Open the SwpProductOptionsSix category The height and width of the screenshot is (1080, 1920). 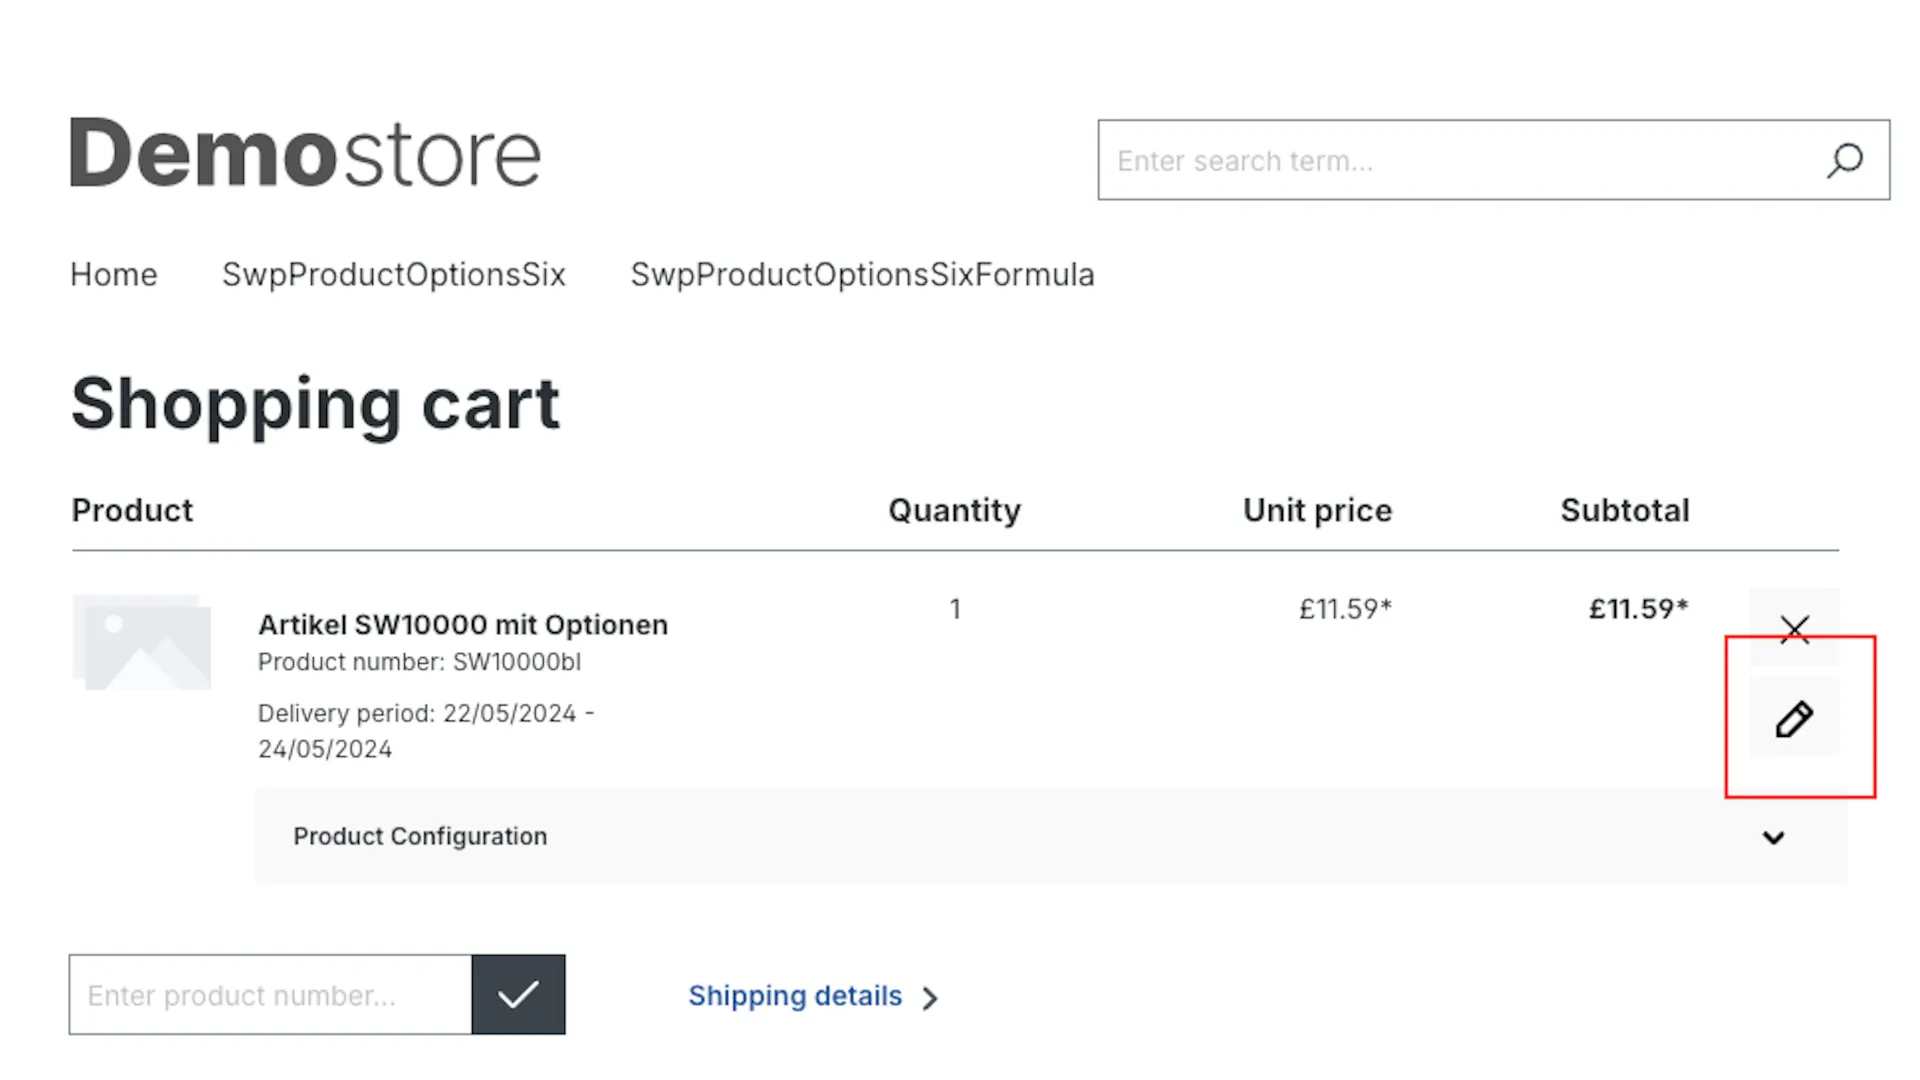[x=394, y=275]
